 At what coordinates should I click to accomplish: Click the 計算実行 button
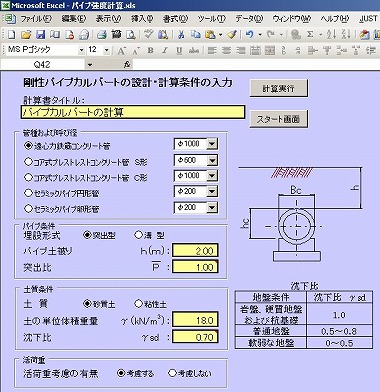(279, 88)
